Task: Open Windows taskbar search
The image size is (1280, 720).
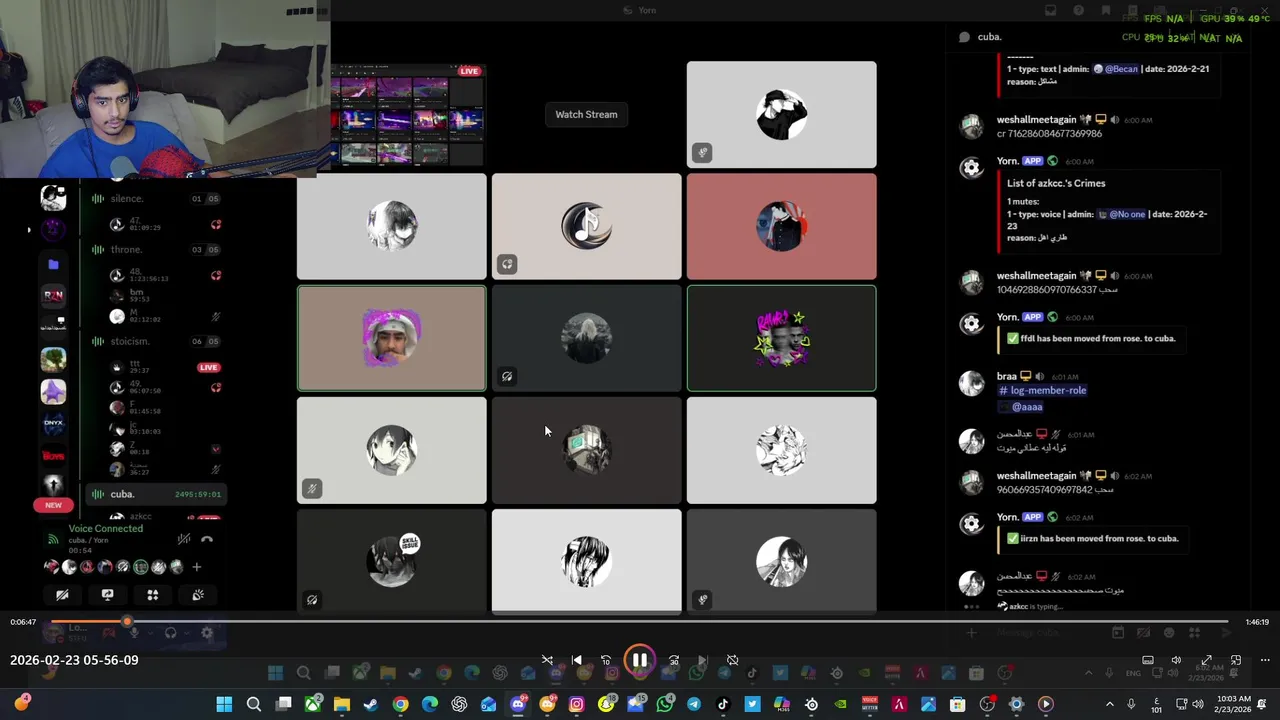Action: 254,705
